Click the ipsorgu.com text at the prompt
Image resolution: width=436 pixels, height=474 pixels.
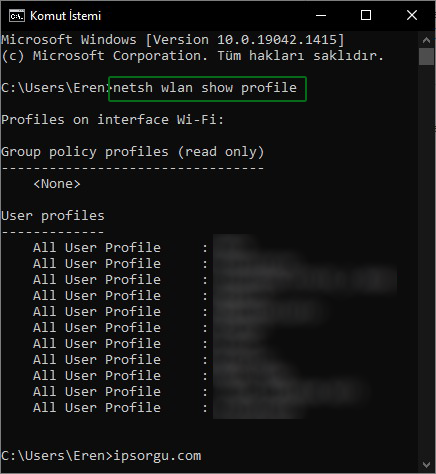(x=157, y=456)
